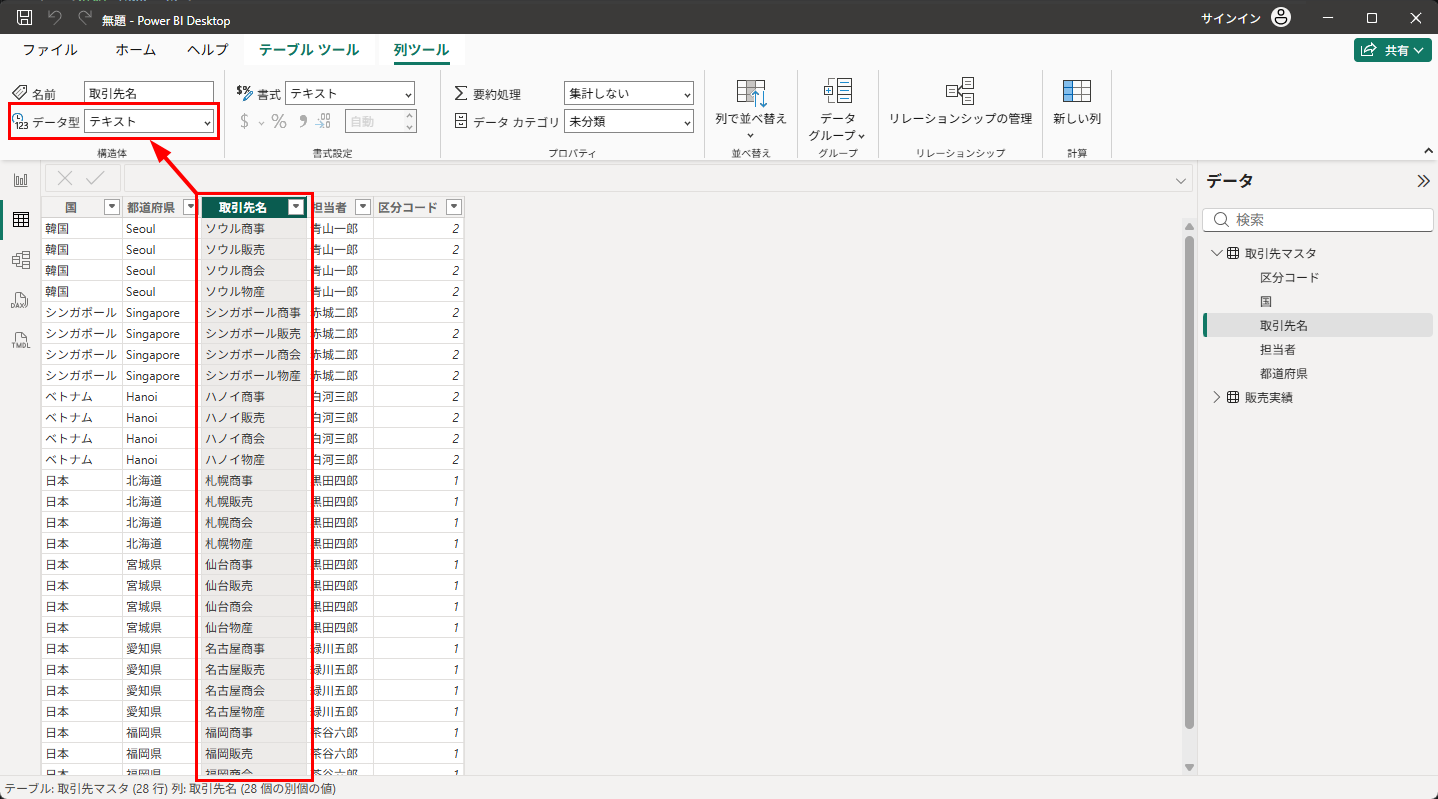Collapse the 取引先マスタ table tree
This screenshot has height=799, width=1438.
tap(1216, 253)
